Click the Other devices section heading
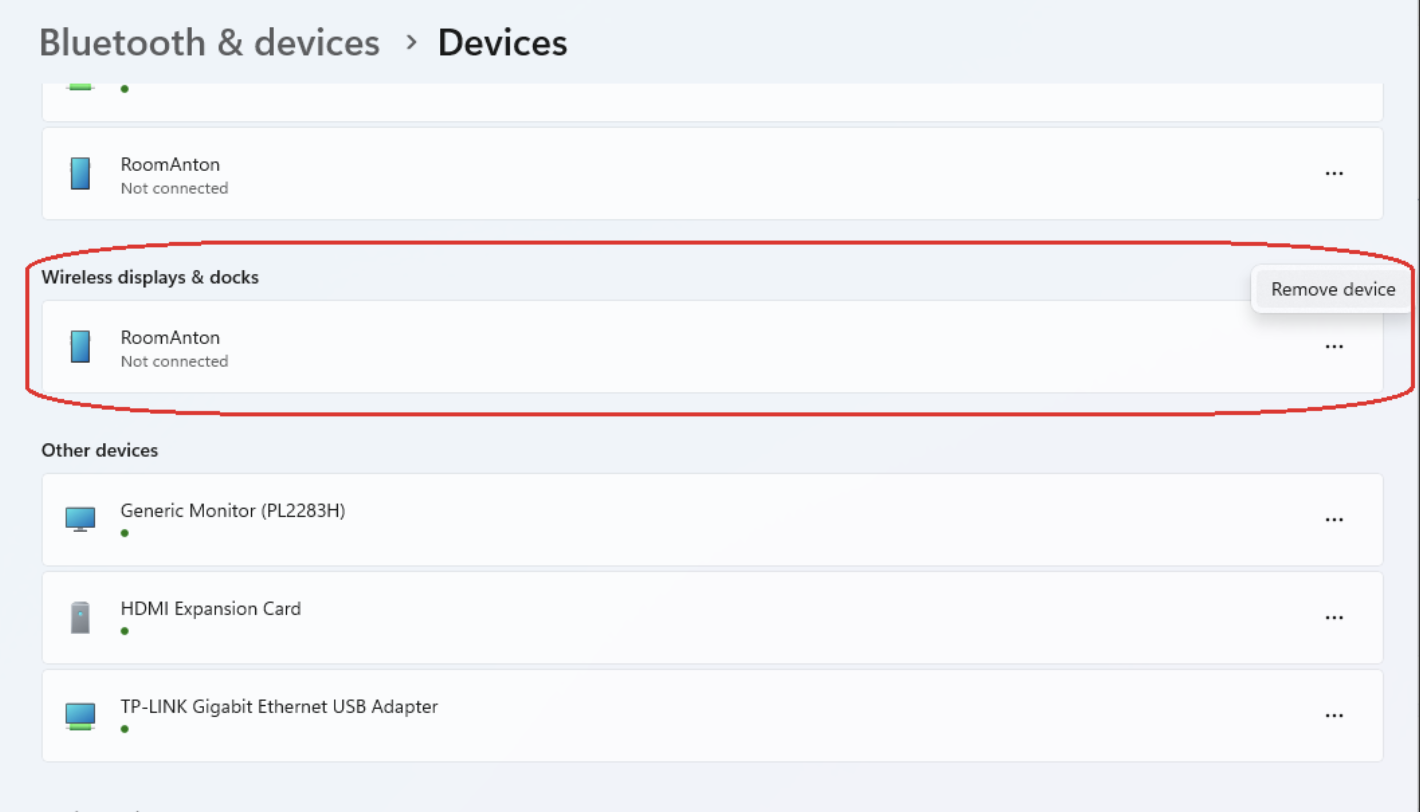The height and width of the screenshot is (812, 1420). (x=99, y=450)
